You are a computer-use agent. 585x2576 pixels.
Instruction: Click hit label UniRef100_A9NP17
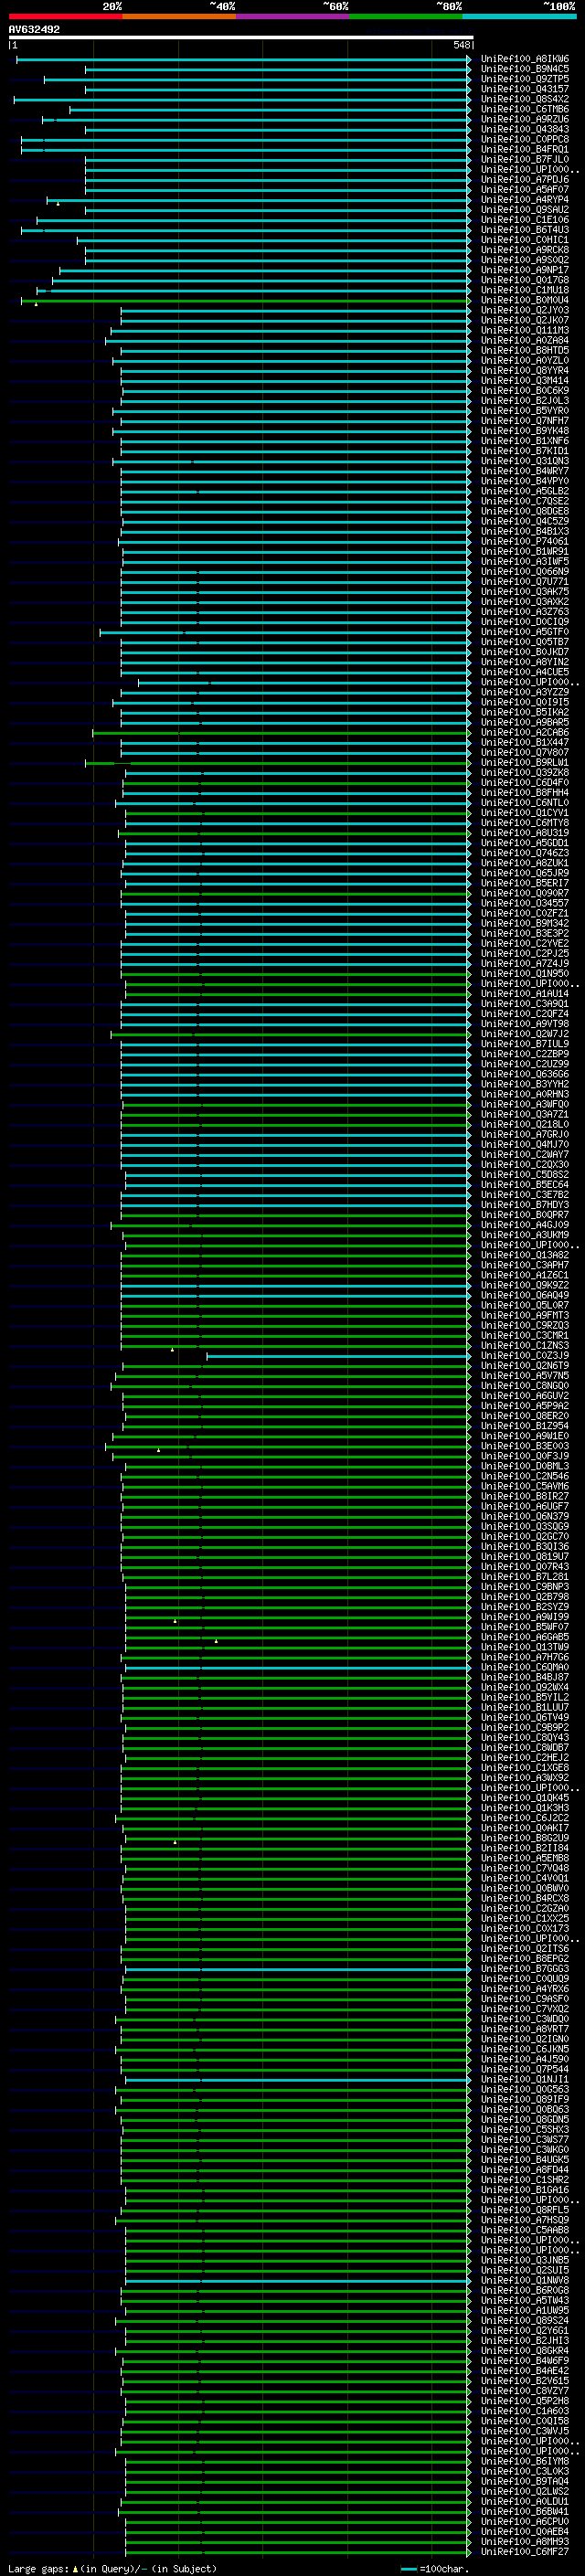(525, 270)
